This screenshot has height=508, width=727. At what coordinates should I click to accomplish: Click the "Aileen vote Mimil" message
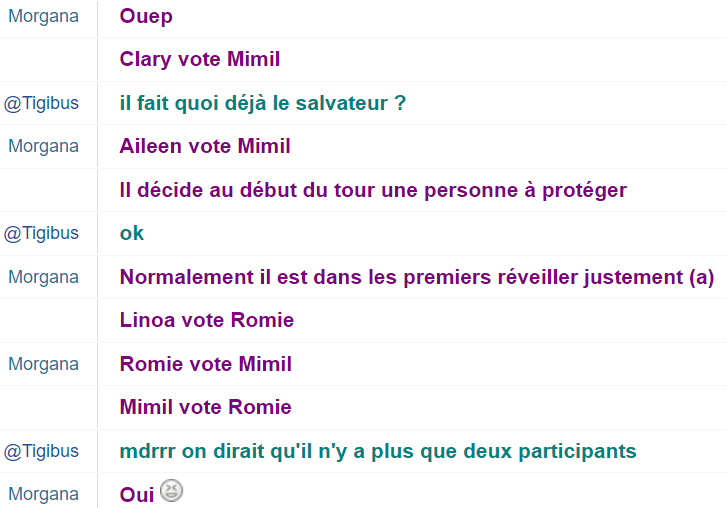pos(205,146)
